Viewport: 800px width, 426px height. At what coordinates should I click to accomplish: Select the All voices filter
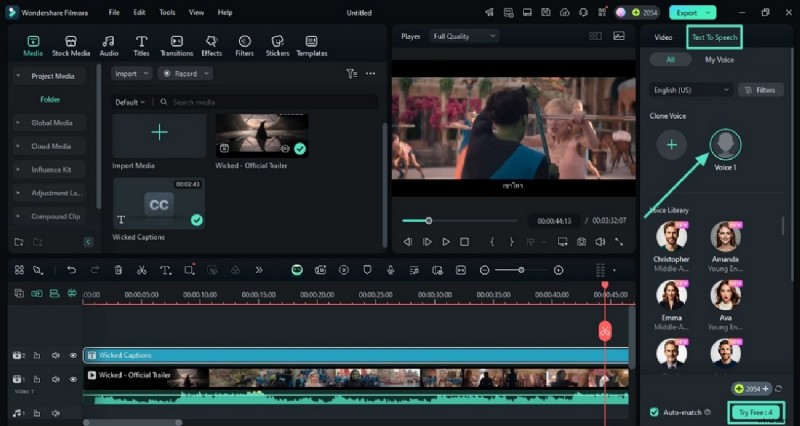670,60
